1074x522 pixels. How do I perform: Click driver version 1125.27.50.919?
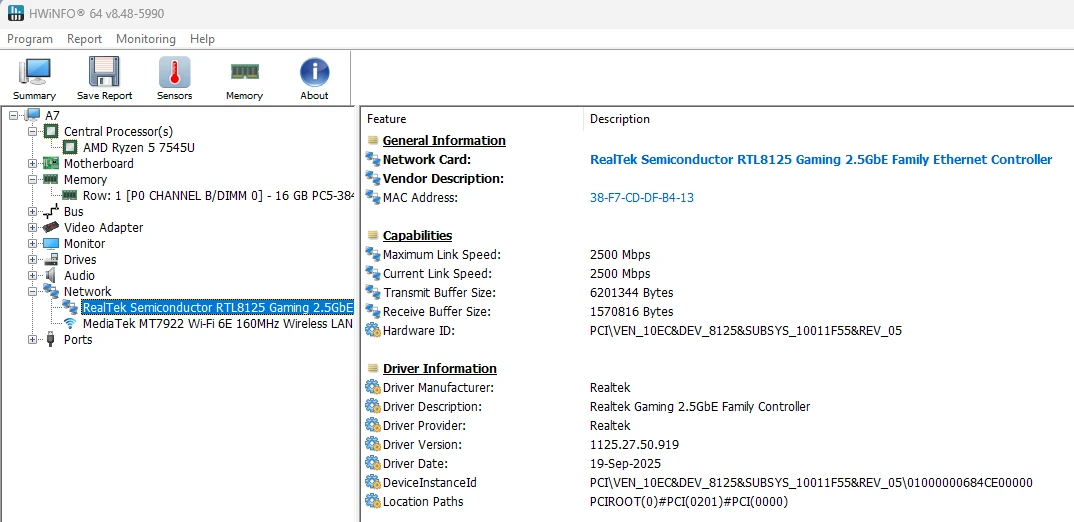pos(634,445)
